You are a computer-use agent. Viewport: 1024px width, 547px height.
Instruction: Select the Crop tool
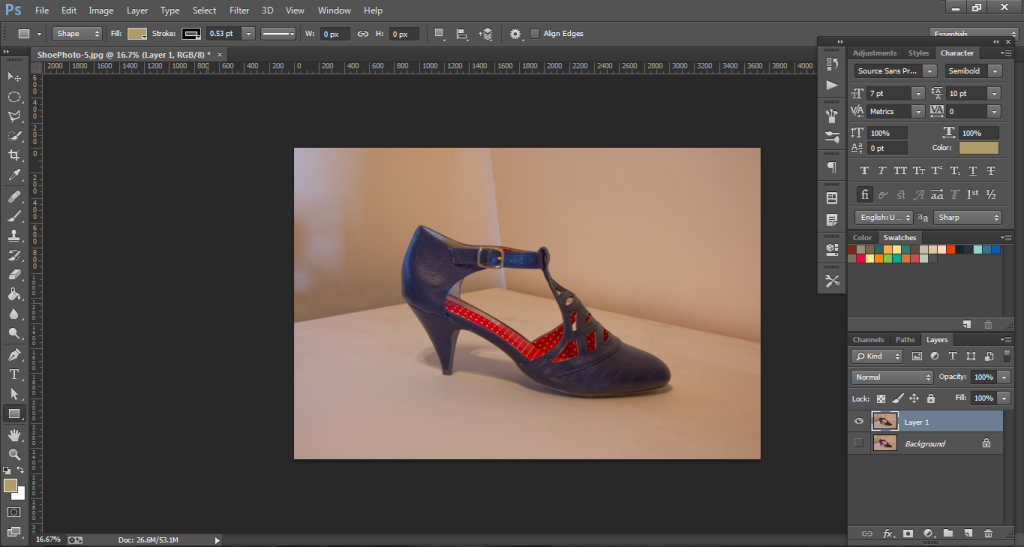tap(14, 155)
